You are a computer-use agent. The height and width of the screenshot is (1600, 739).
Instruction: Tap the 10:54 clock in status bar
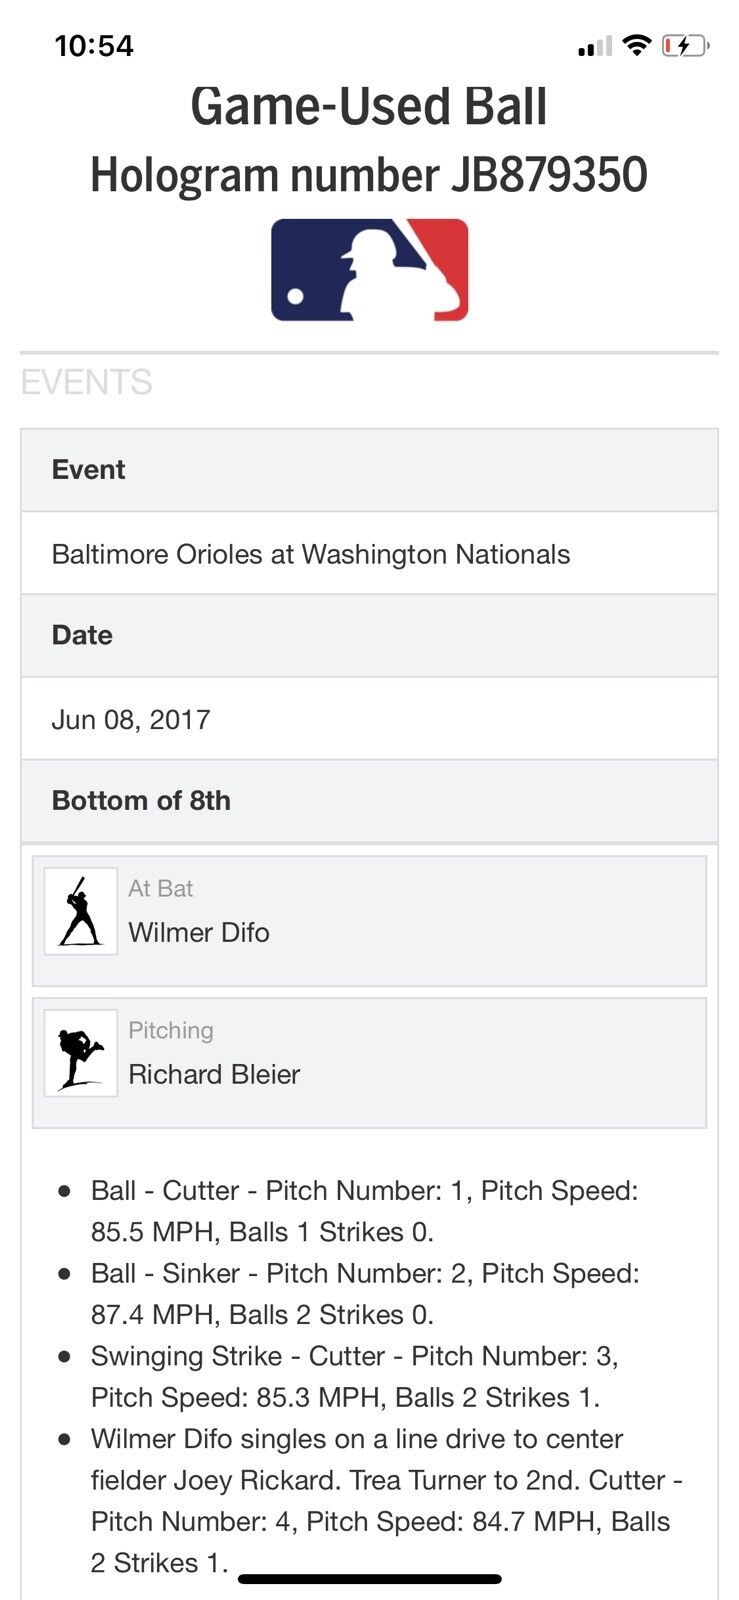[x=94, y=46]
